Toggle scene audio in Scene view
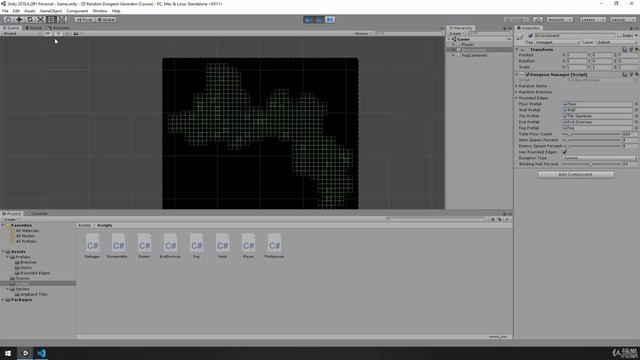Image resolution: width=640 pixels, height=360 pixels. (67, 33)
